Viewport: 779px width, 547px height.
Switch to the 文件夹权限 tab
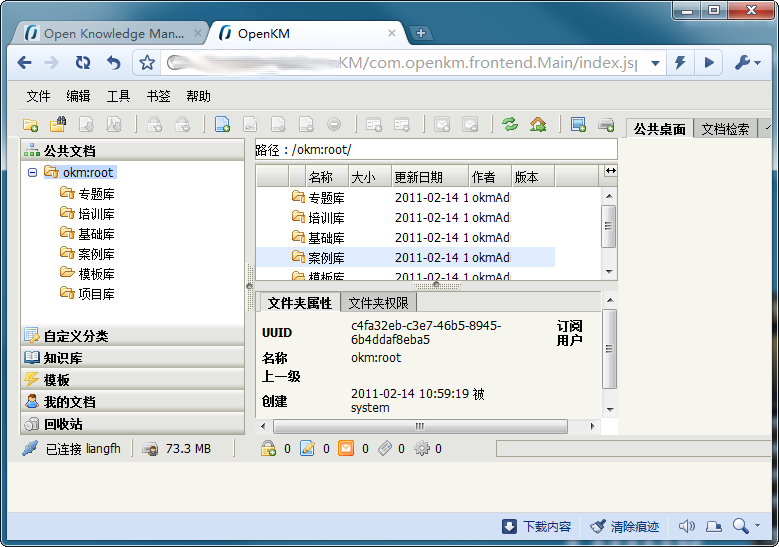click(x=378, y=303)
